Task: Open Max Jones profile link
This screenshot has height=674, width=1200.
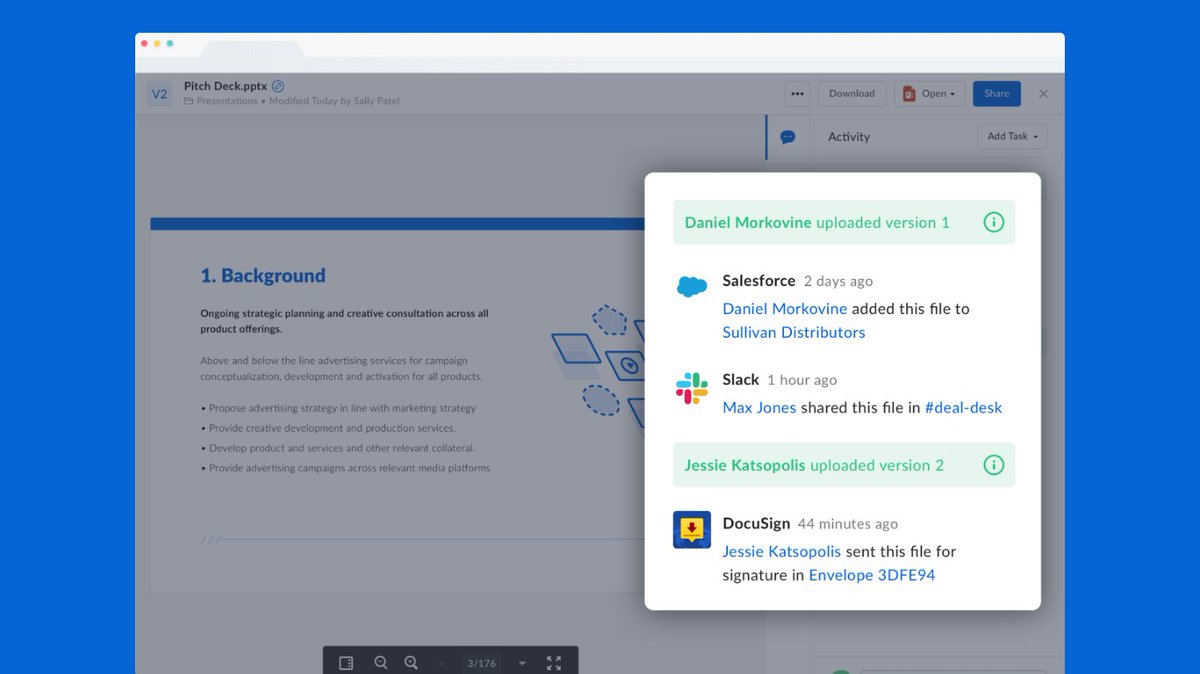Action: [x=759, y=408]
